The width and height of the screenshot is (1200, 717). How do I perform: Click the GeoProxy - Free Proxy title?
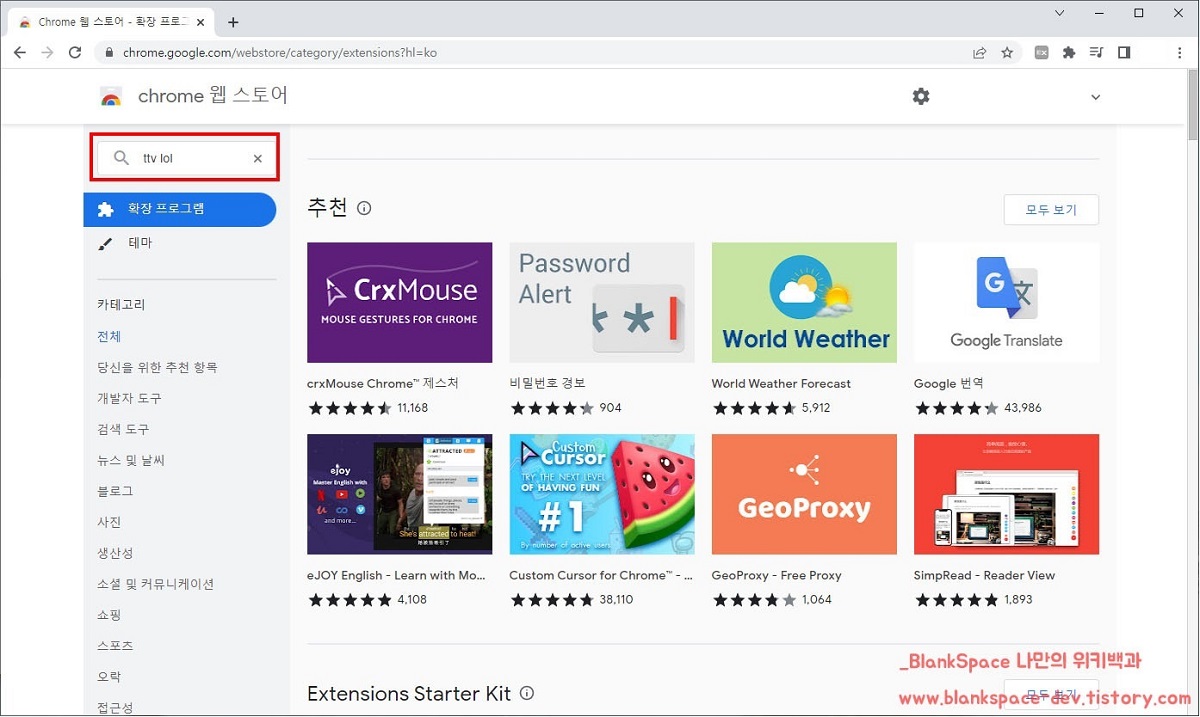(777, 575)
